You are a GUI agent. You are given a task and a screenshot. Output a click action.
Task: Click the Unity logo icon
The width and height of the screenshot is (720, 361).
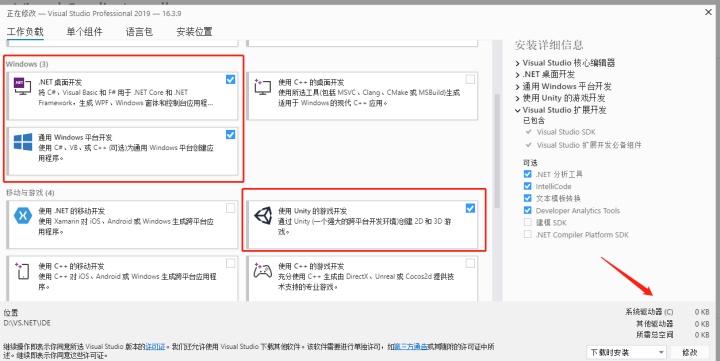point(263,216)
